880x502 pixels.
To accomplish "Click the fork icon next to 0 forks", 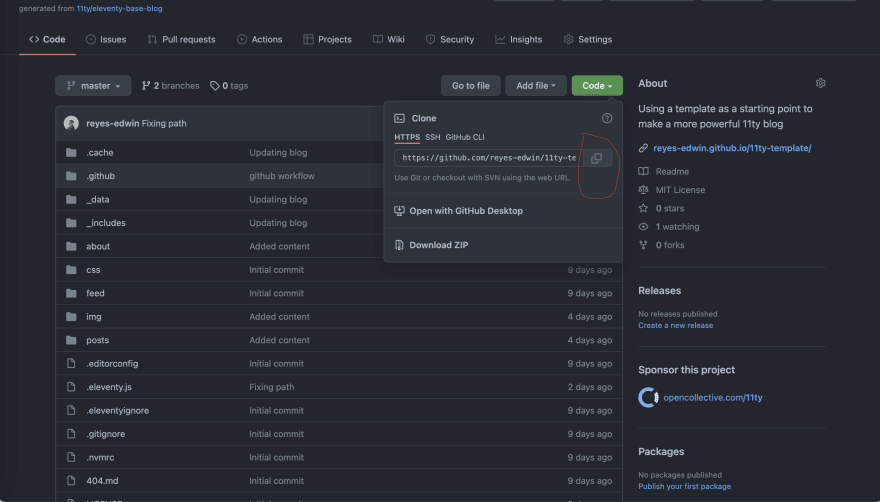I will point(643,245).
